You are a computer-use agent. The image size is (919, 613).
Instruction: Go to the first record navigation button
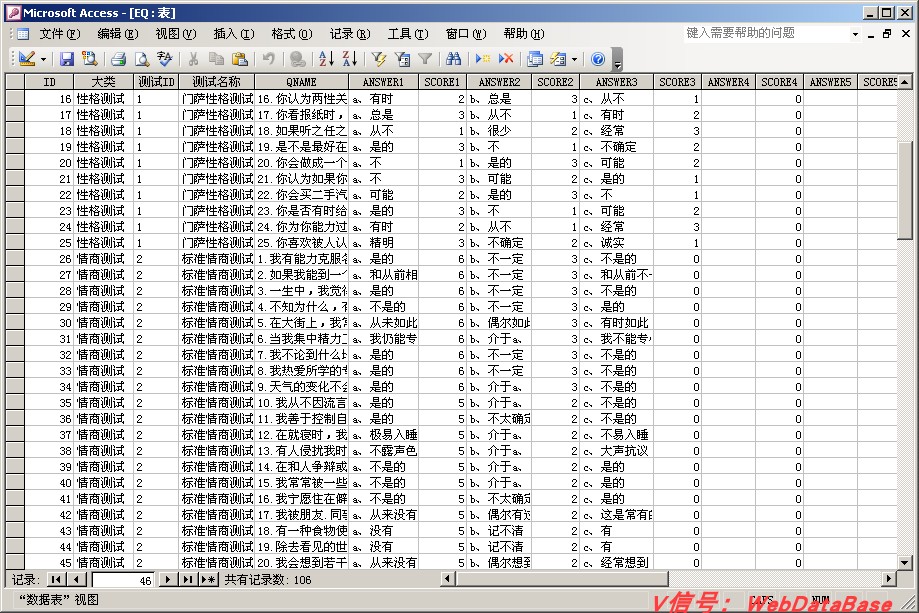[56, 580]
